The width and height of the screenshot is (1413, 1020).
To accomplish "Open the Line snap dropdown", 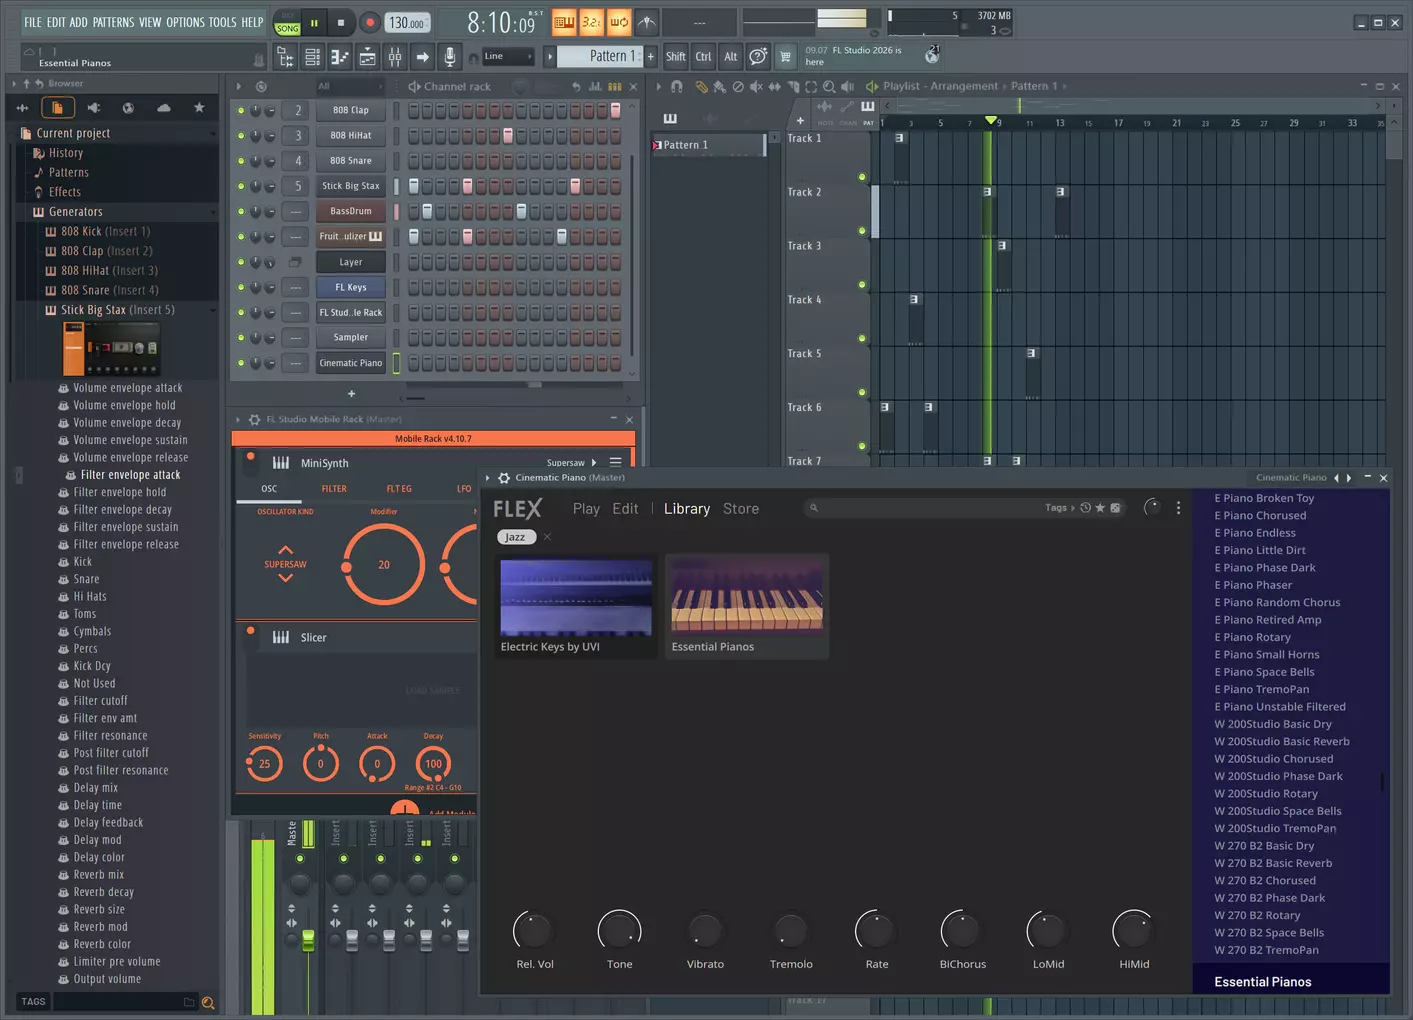I will pyautogui.click(x=508, y=57).
